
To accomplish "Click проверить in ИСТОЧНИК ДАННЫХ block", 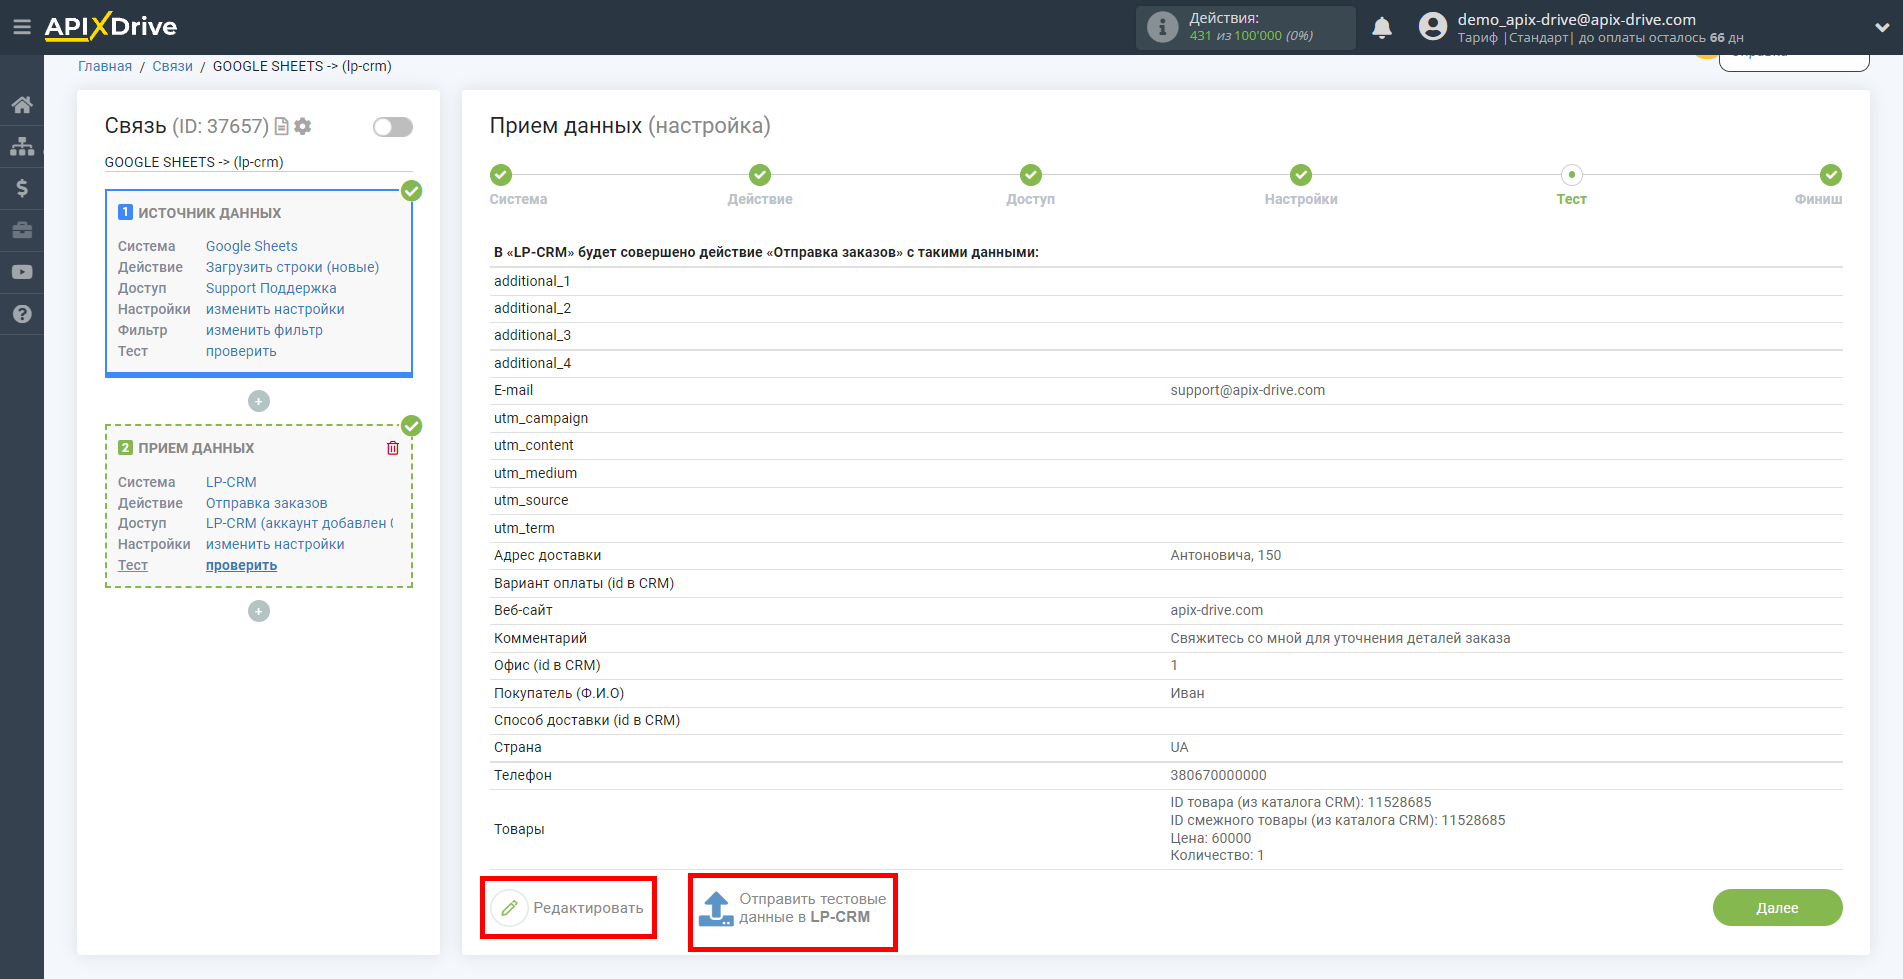I will click(241, 351).
